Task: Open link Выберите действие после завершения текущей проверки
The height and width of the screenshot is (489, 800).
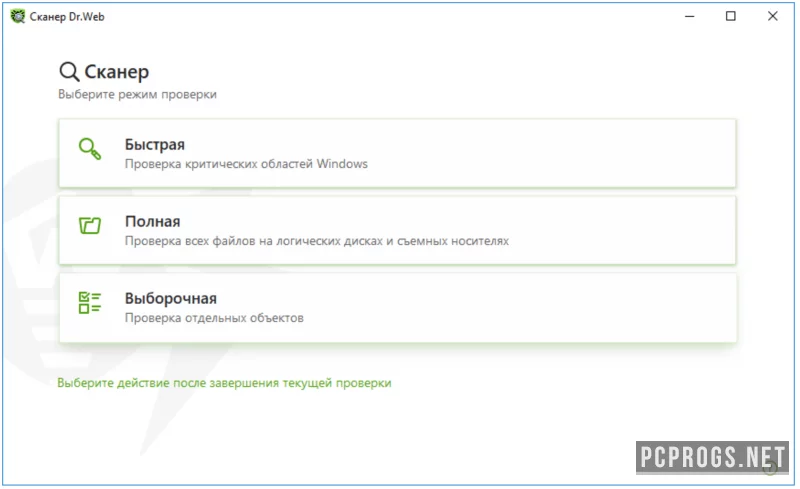Action: pos(224,383)
